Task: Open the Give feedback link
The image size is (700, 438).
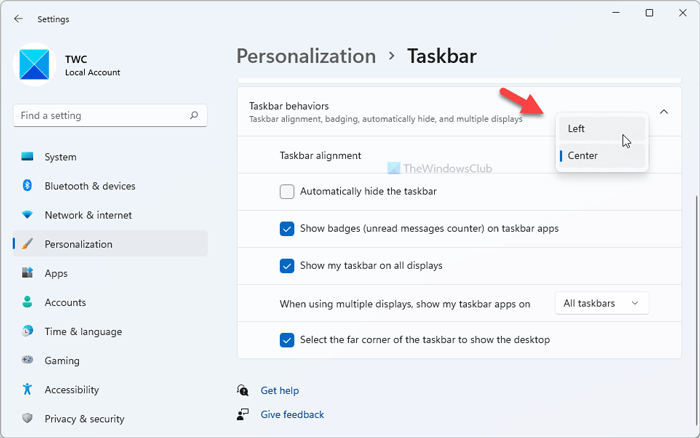Action: 291,414
